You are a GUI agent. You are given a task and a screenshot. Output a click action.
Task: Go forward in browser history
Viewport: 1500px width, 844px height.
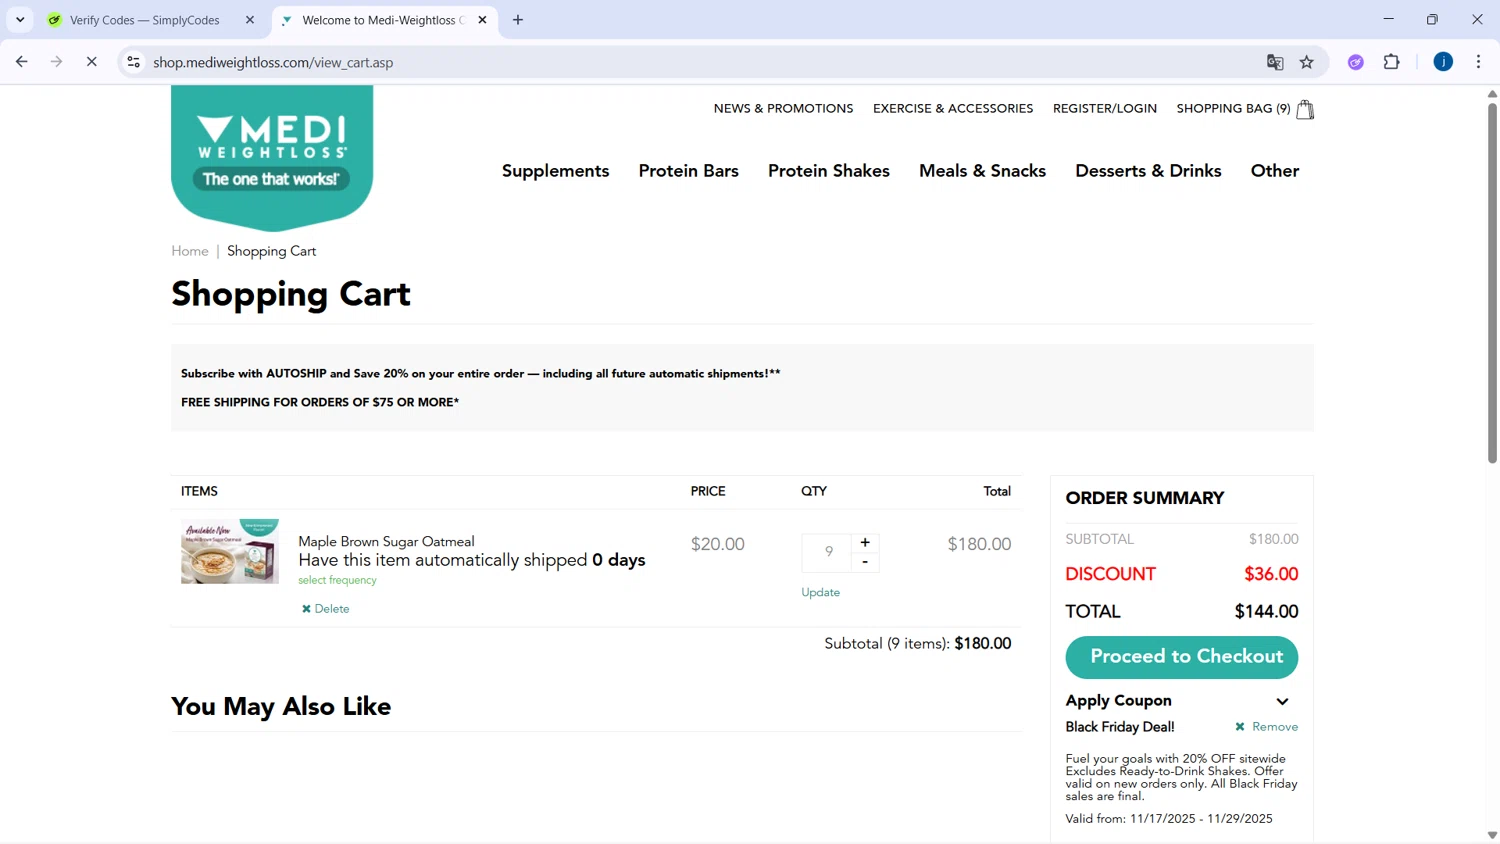coord(57,62)
